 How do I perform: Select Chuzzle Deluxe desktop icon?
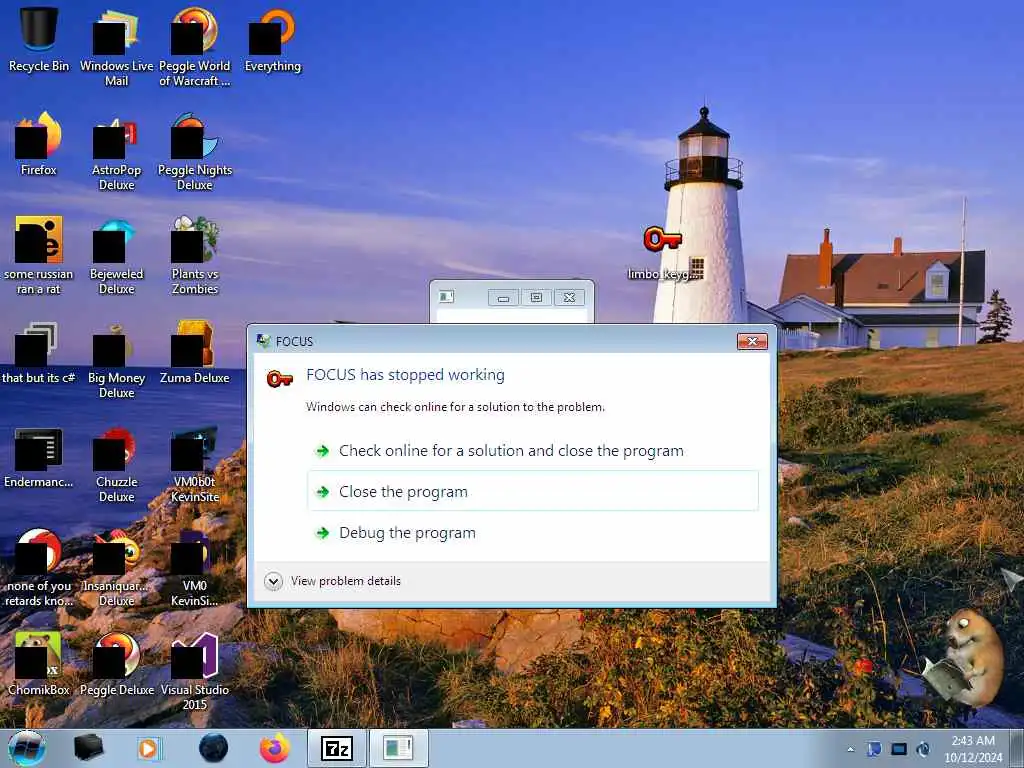(116, 464)
